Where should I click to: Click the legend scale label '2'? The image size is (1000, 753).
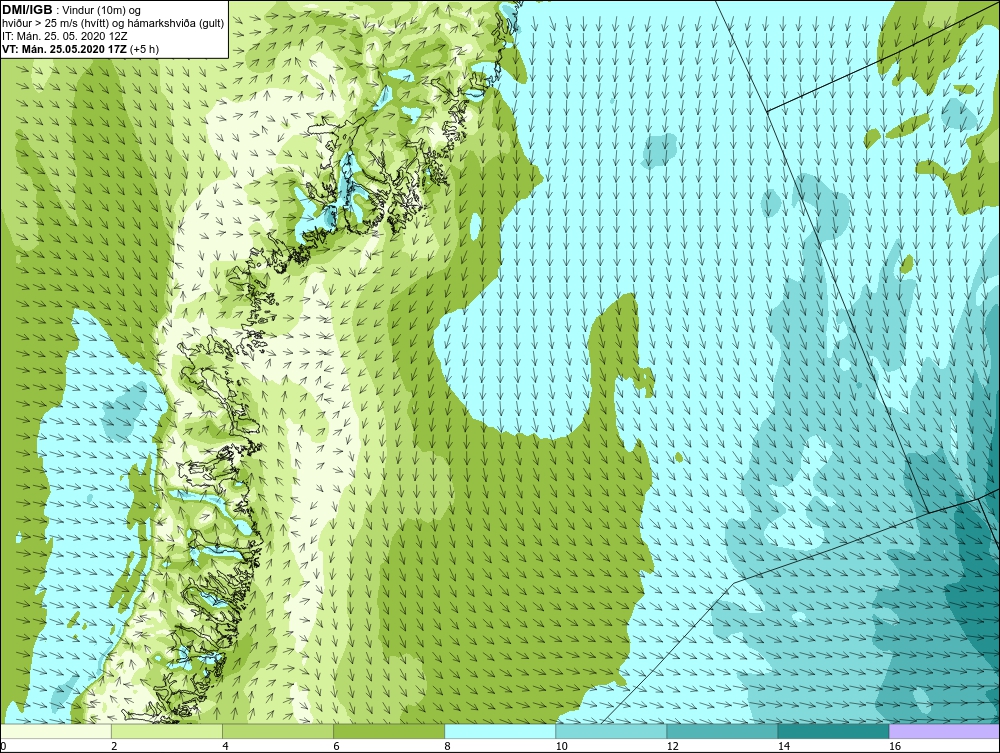114,746
